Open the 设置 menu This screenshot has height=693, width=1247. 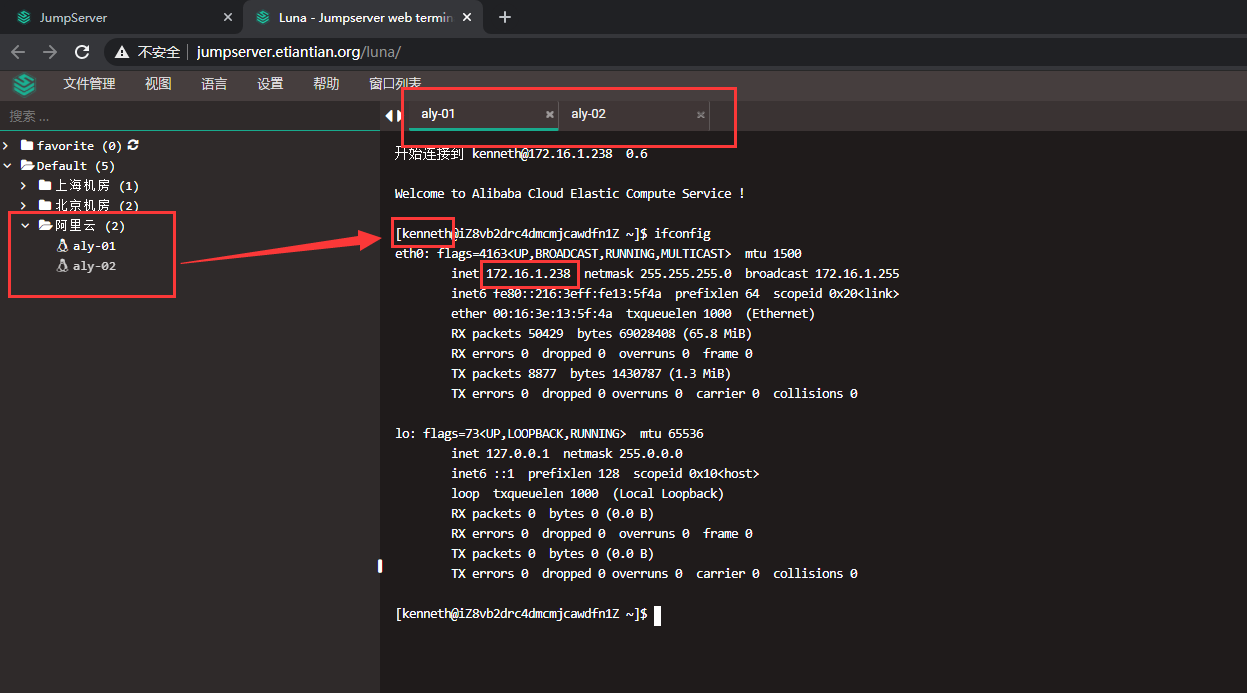(x=270, y=84)
